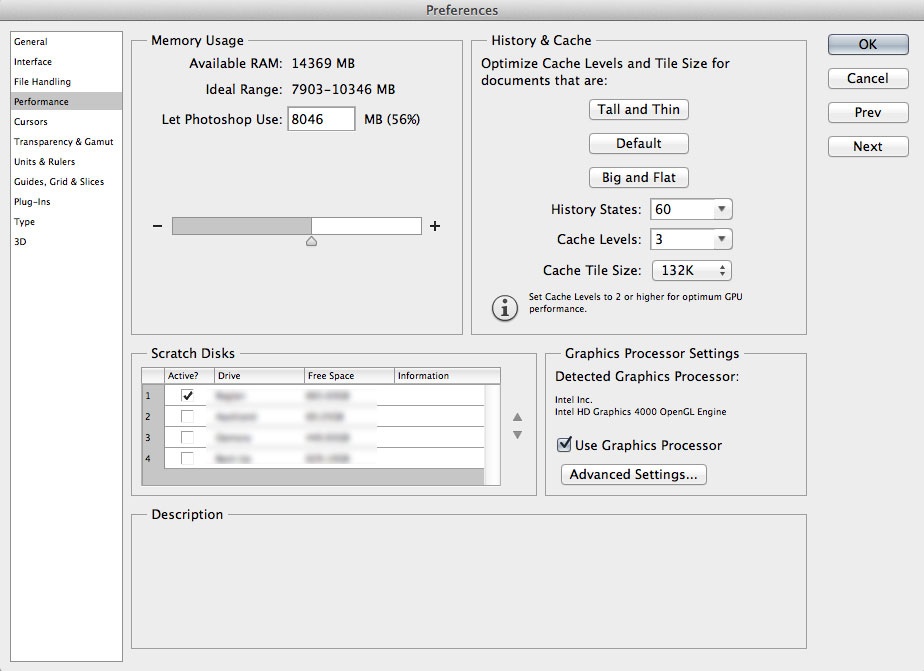924x671 pixels.
Task: Click the scratch disks list scrollbar
Action: (492, 435)
